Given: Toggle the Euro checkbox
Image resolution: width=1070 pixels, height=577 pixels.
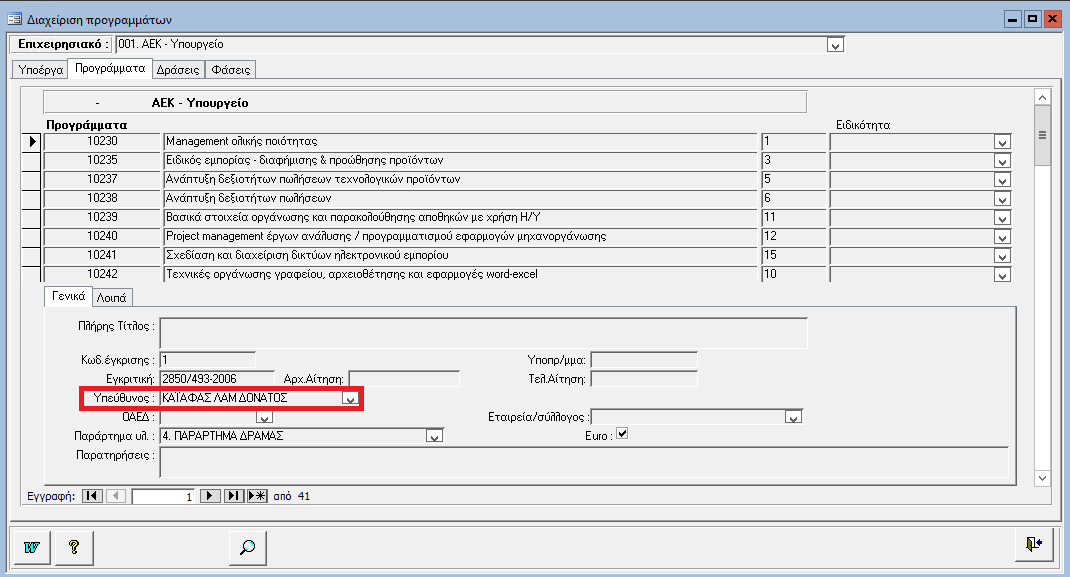Looking at the screenshot, I should point(622,435).
